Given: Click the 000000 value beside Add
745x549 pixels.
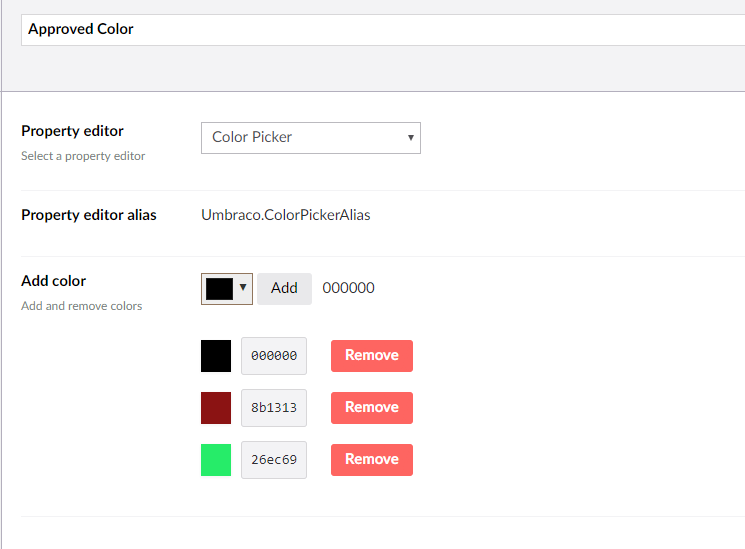Looking at the screenshot, I should pyautogui.click(x=348, y=288).
